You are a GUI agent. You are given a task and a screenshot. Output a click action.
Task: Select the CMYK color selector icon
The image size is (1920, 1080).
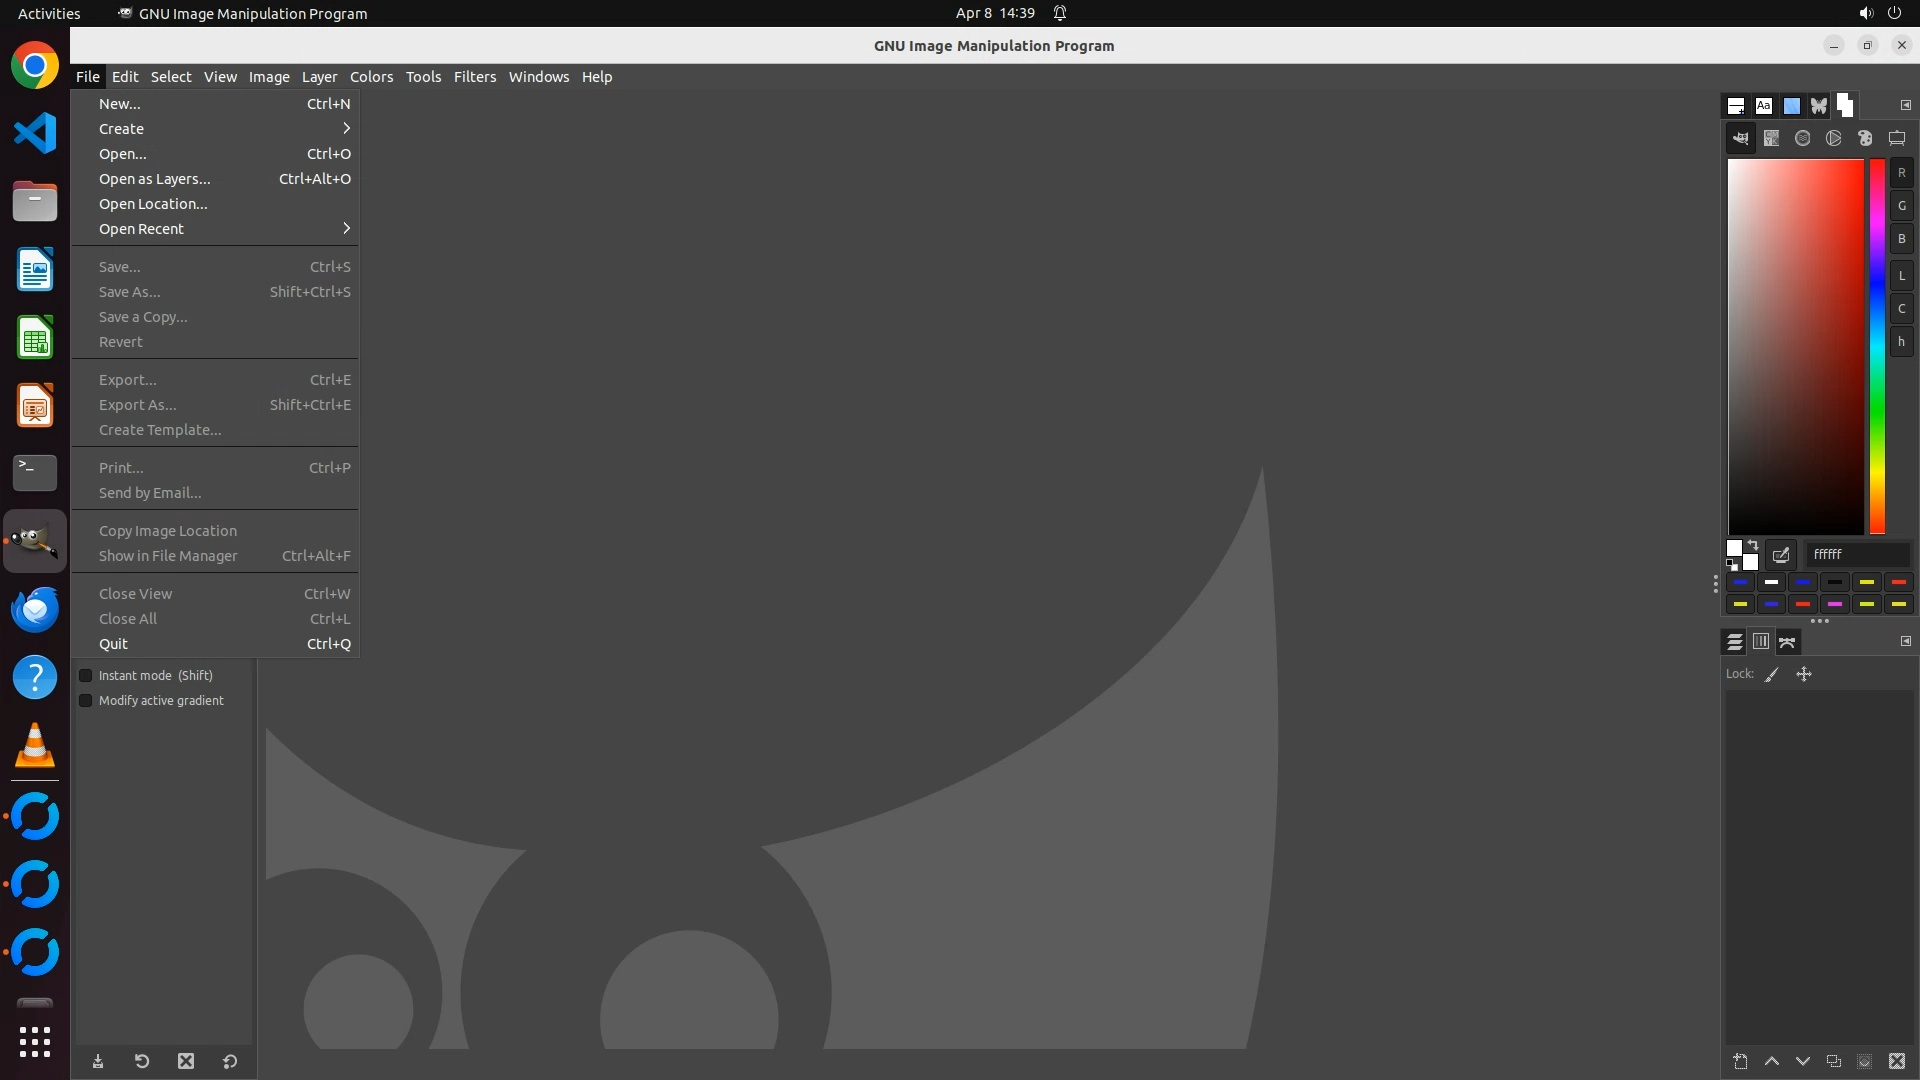point(1771,139)
